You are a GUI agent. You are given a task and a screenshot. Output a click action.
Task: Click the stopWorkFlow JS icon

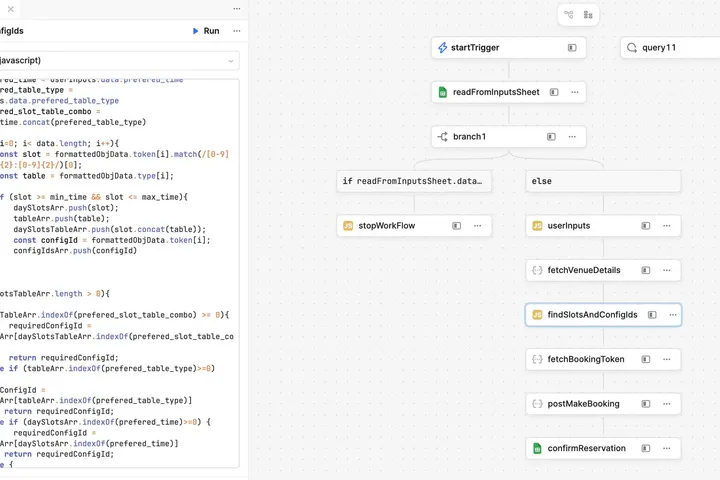click(x=348, y=226)
